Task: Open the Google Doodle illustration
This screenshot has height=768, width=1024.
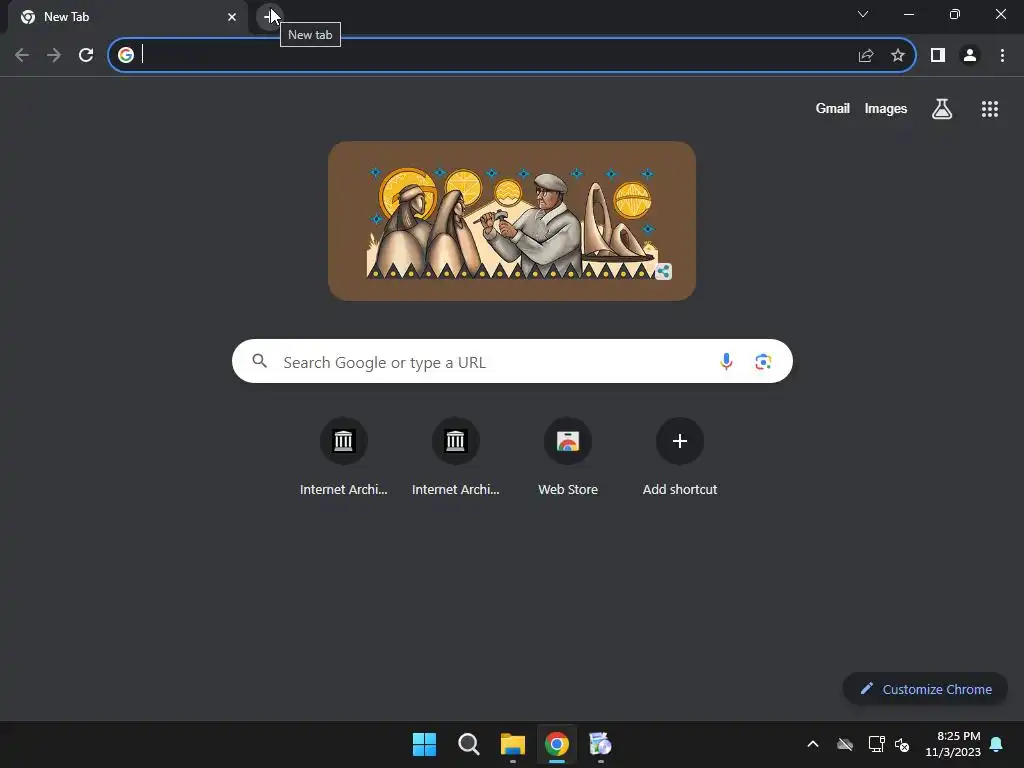Action: 511,221
